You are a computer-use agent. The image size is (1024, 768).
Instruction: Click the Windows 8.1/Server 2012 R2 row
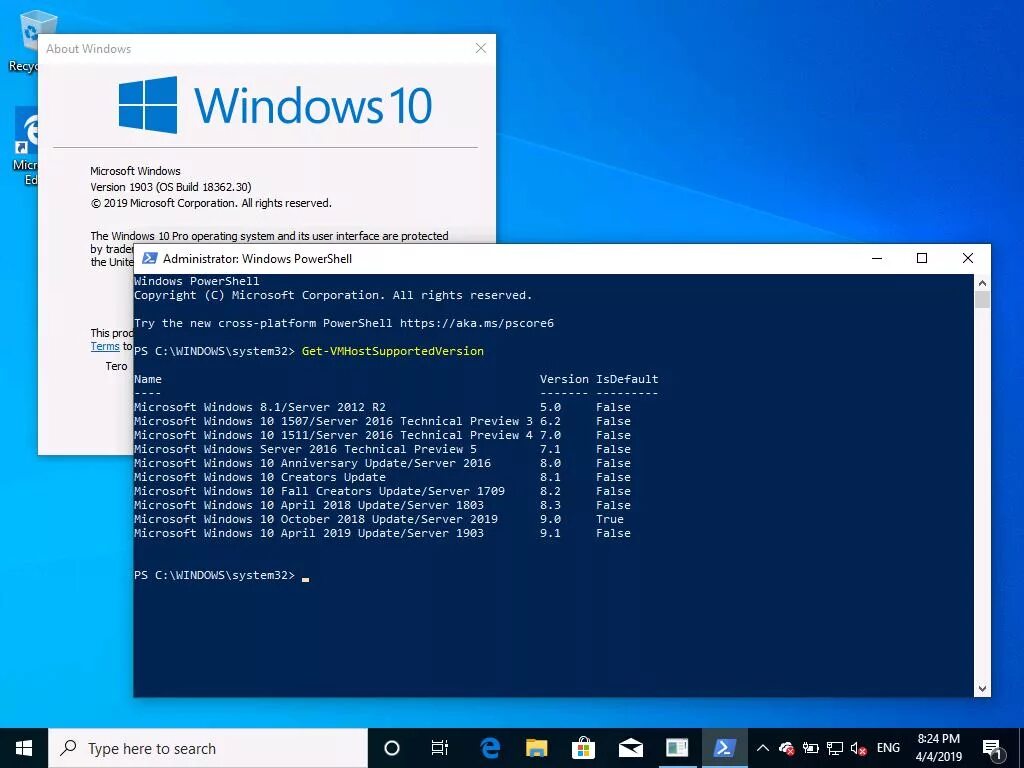point(383,408)
